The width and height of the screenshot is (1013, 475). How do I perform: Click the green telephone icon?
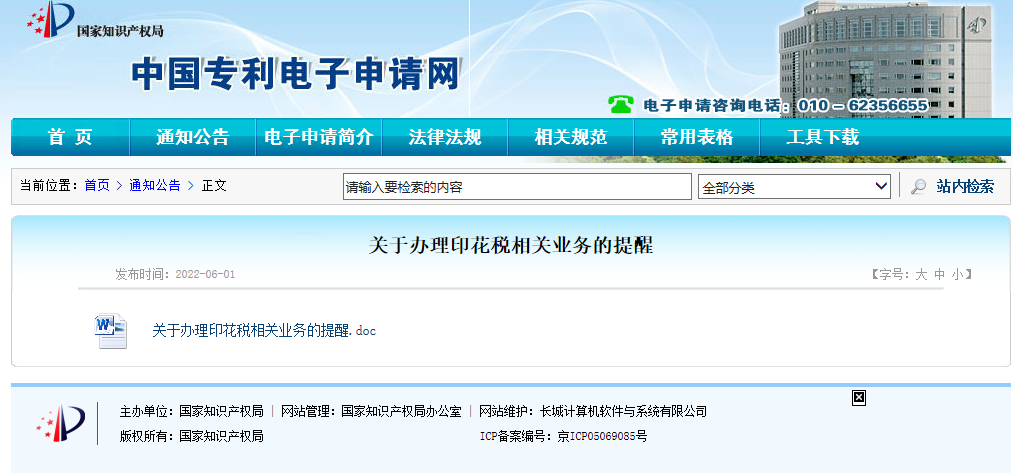point(621,104)
